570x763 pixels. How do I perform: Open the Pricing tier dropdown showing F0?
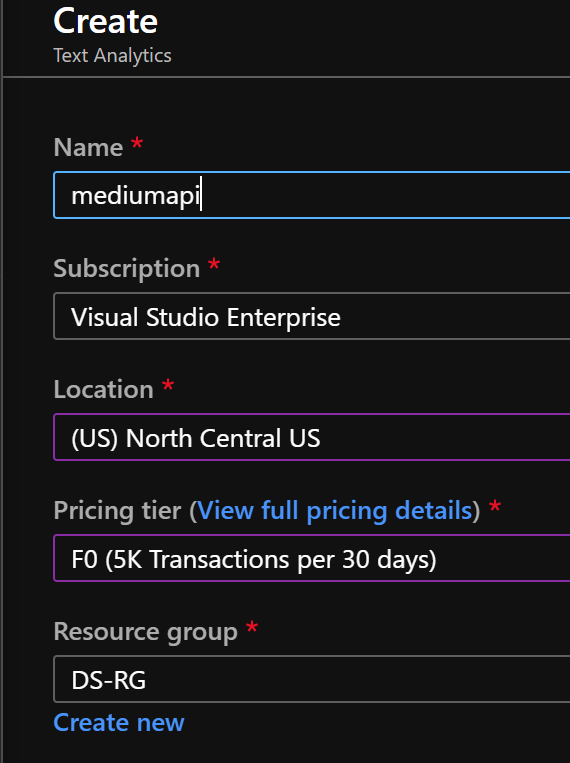(312, 558)
